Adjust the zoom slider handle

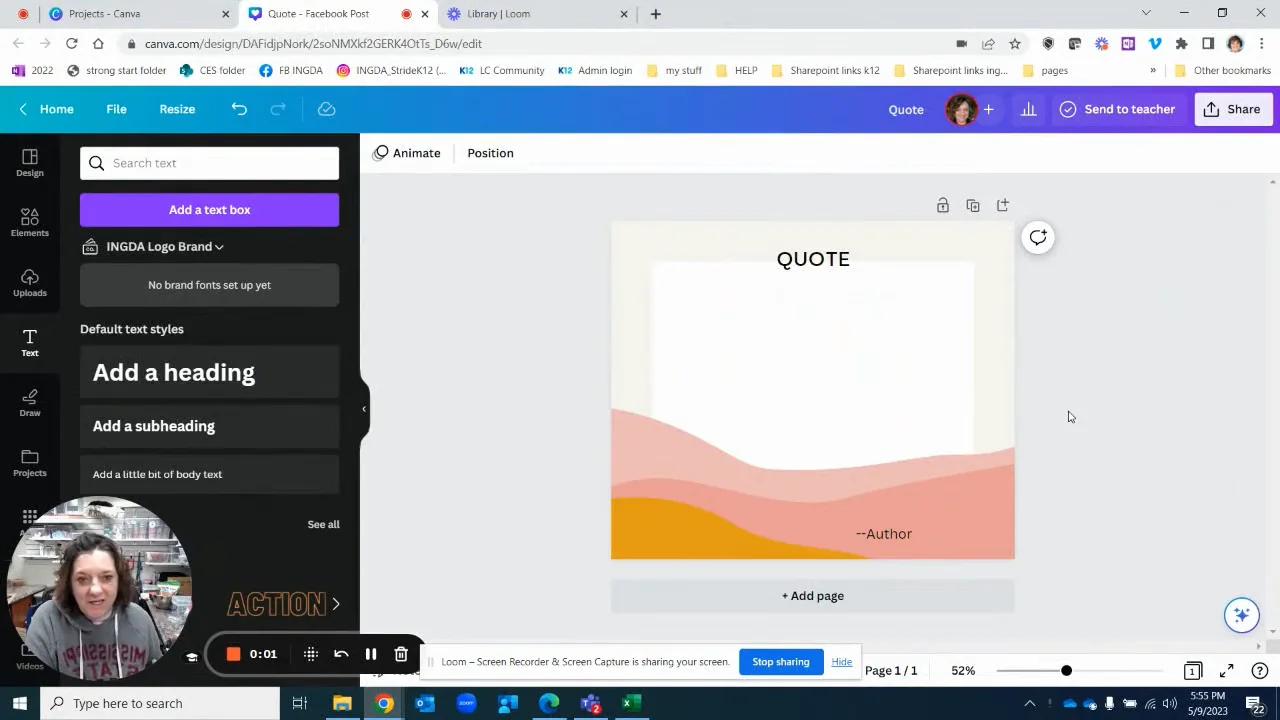click(1066, 671)
